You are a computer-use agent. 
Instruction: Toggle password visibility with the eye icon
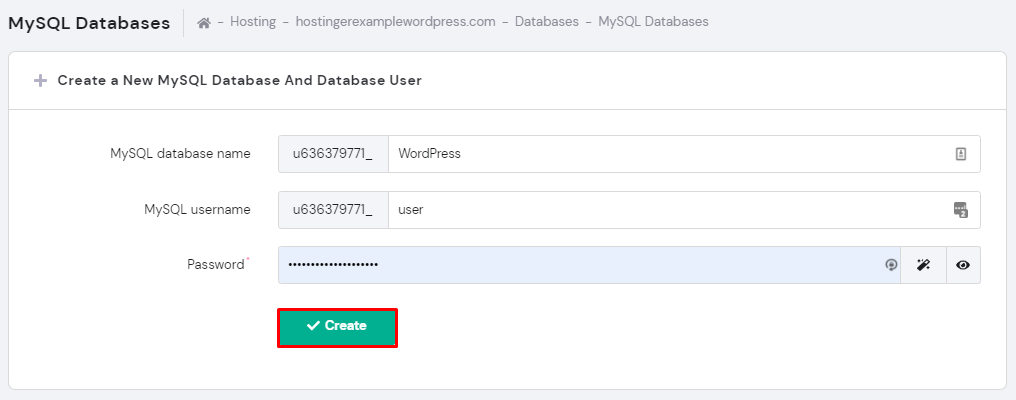[x=963, y=265]
